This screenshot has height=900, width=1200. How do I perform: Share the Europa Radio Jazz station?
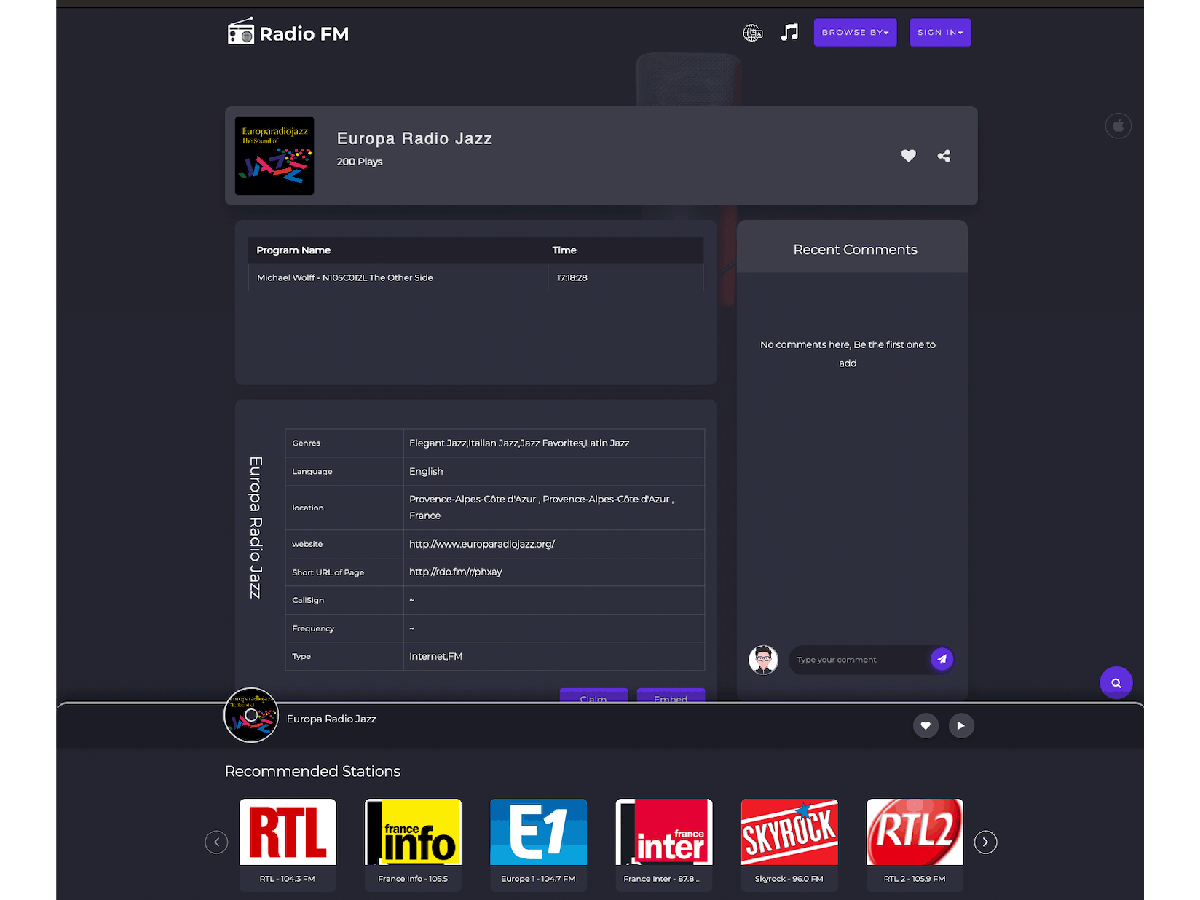[944, 156]
